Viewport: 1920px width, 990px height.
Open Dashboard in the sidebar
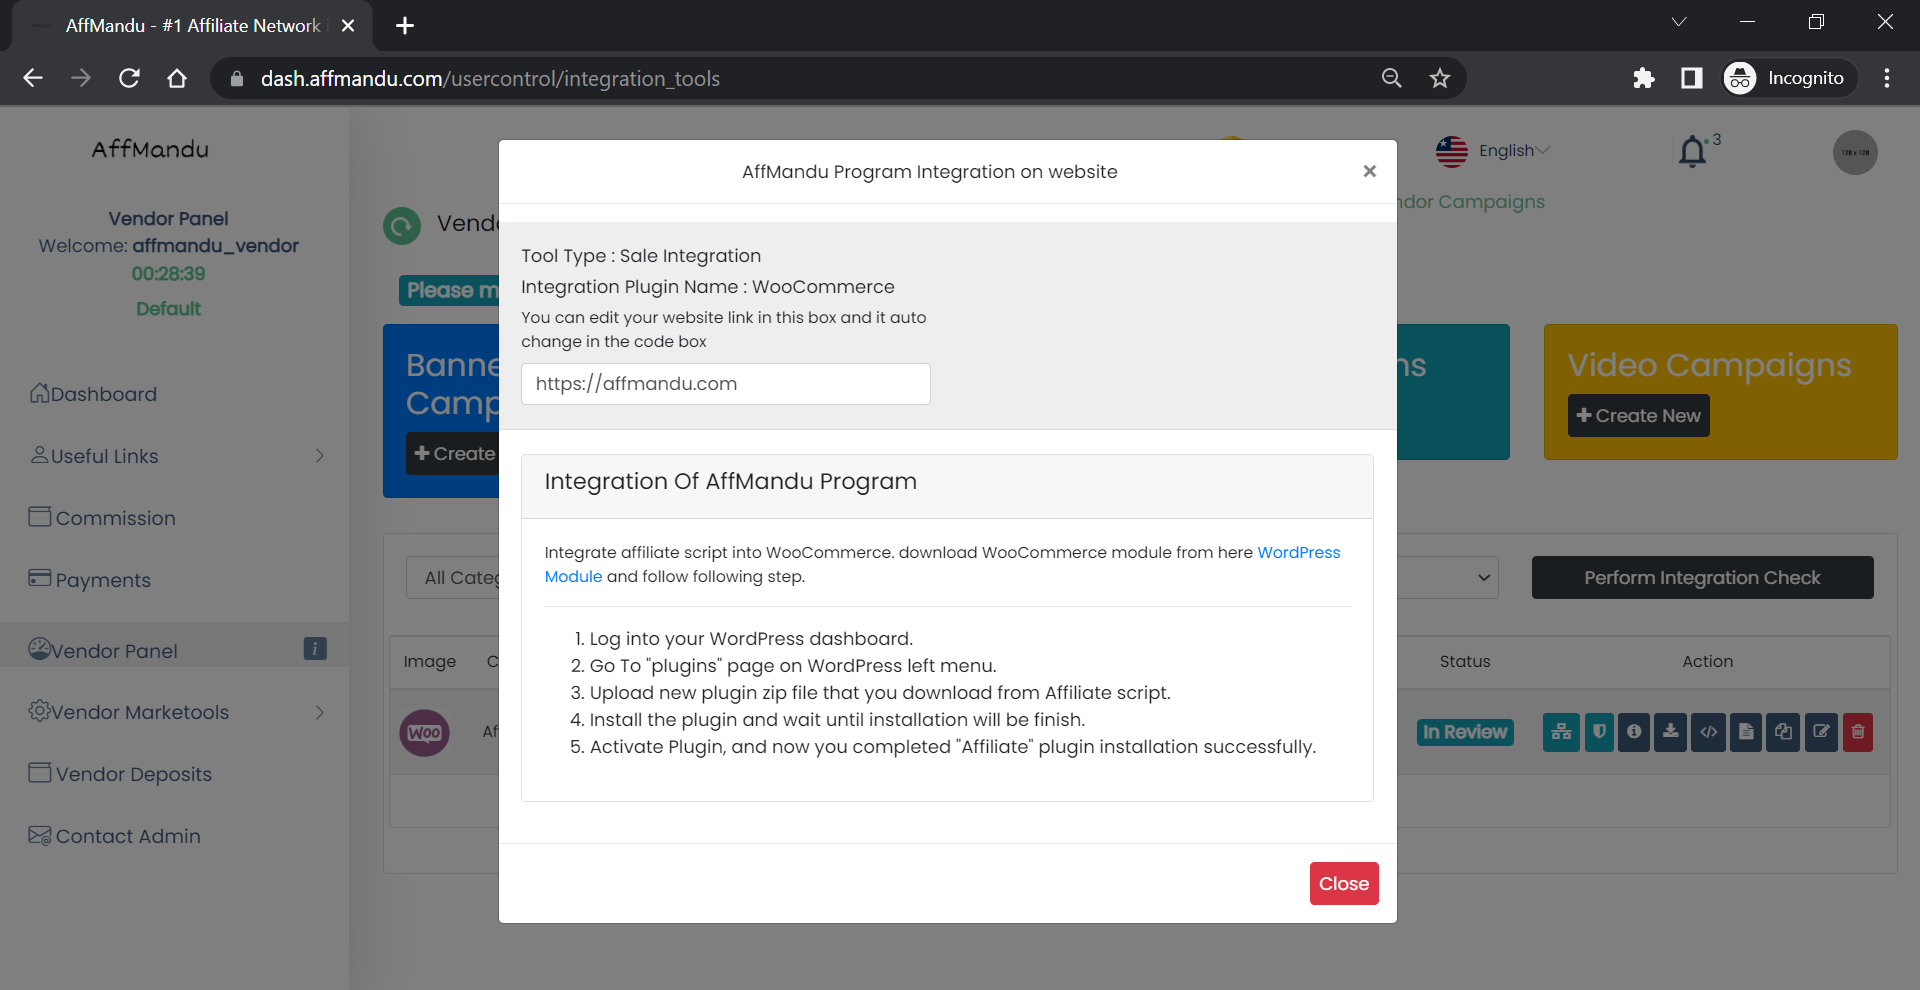[x=93, y=394]
